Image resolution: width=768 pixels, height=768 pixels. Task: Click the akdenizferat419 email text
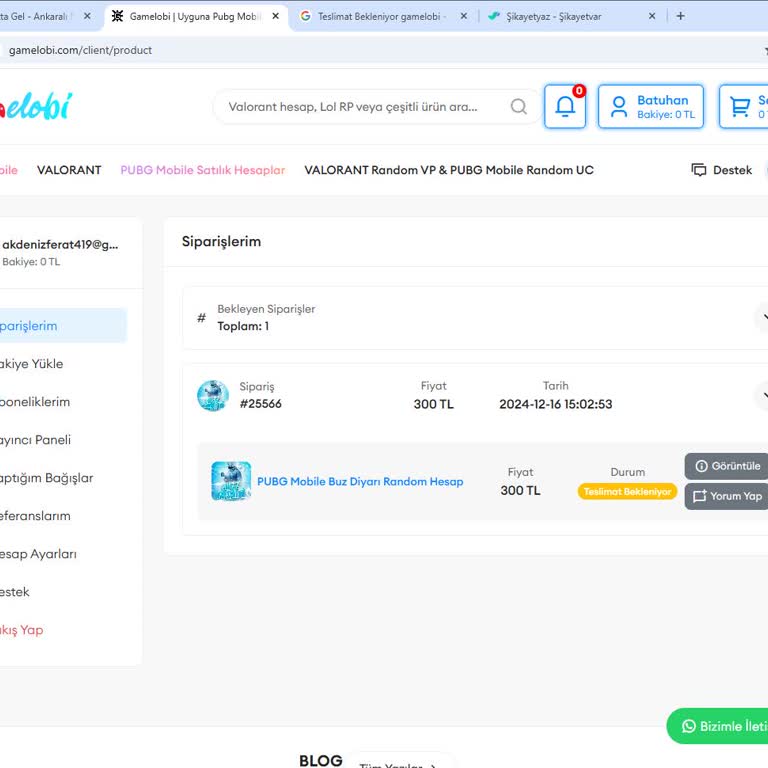pos(60,244)
